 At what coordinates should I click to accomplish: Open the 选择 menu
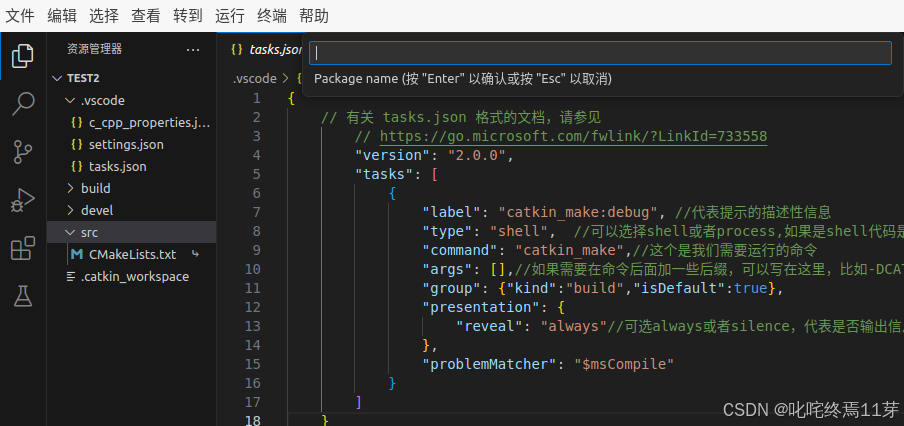click(104, 16)
